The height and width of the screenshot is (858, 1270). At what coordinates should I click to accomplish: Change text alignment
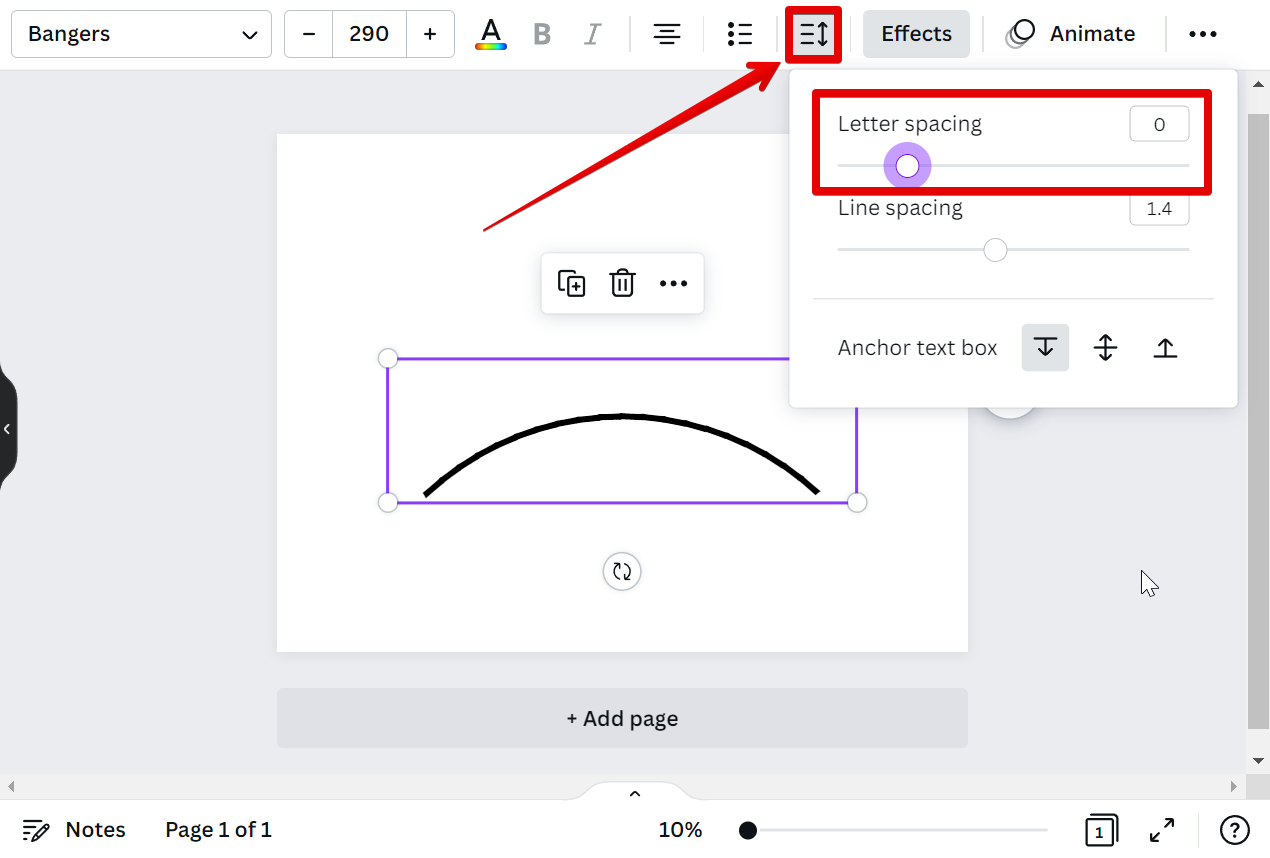(x=667, y=34)
